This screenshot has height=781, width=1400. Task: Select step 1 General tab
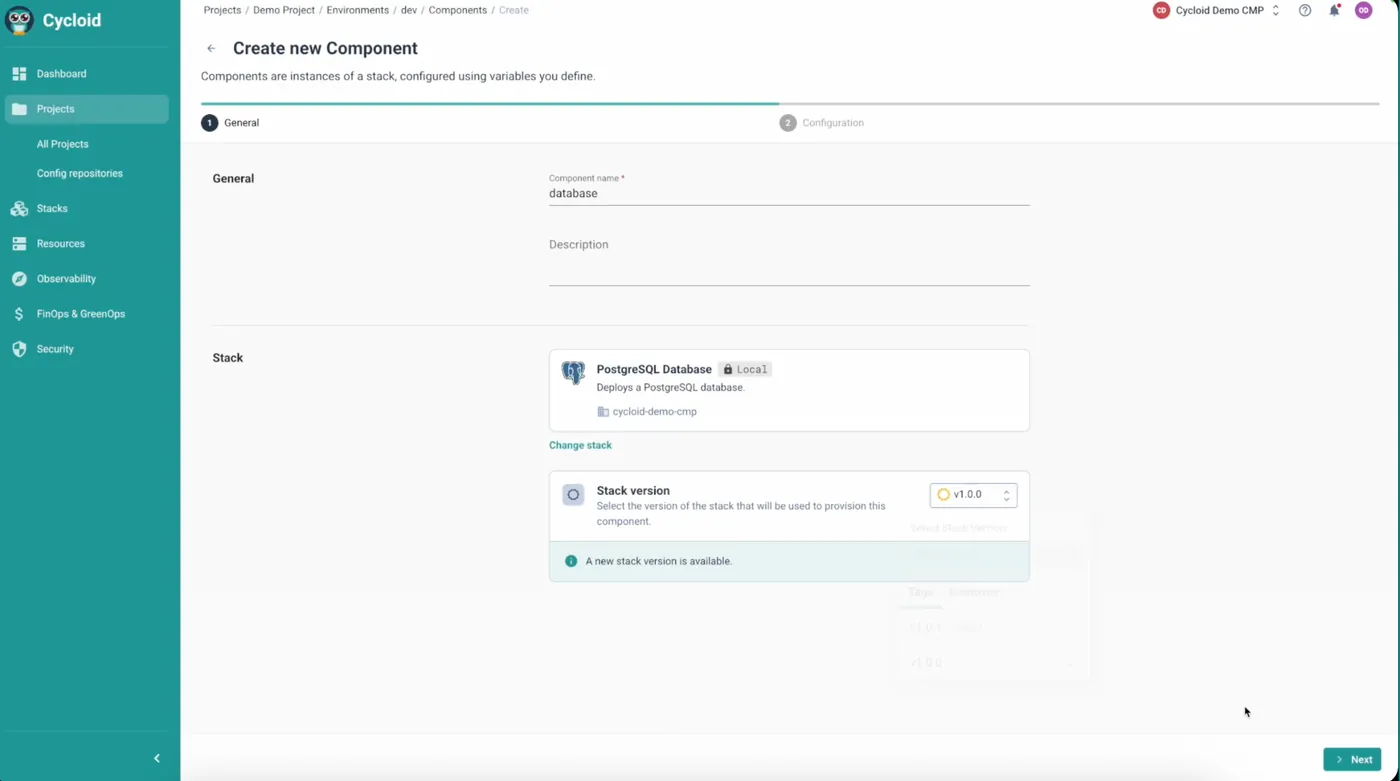[230, 123]
